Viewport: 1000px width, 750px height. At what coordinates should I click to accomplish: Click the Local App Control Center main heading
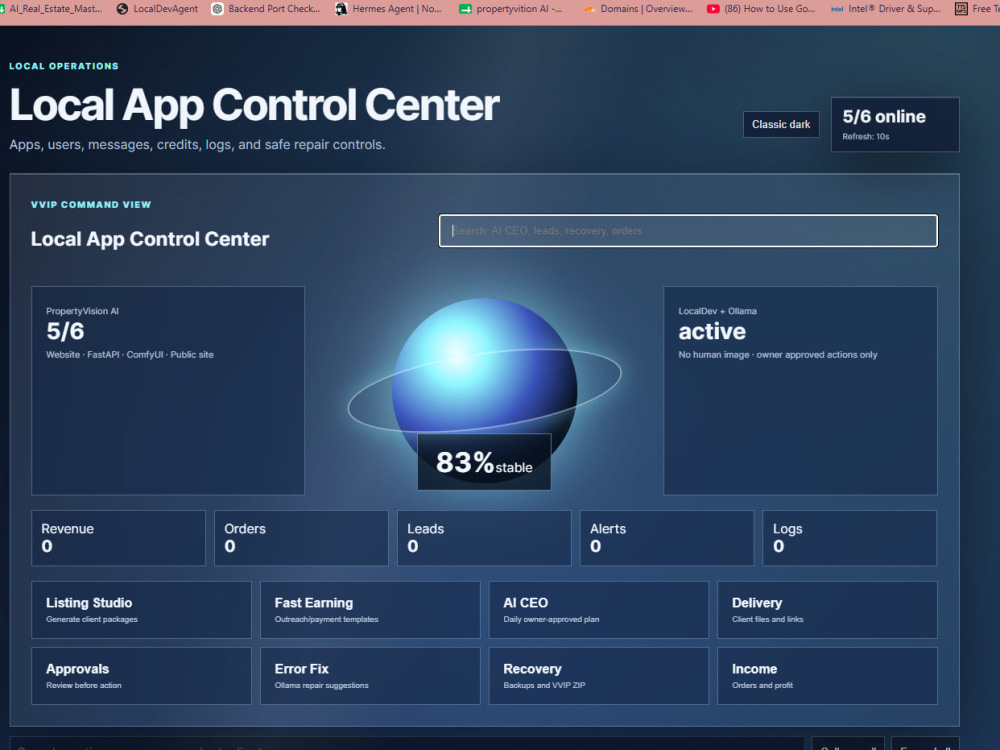click(x=254, y=105)
